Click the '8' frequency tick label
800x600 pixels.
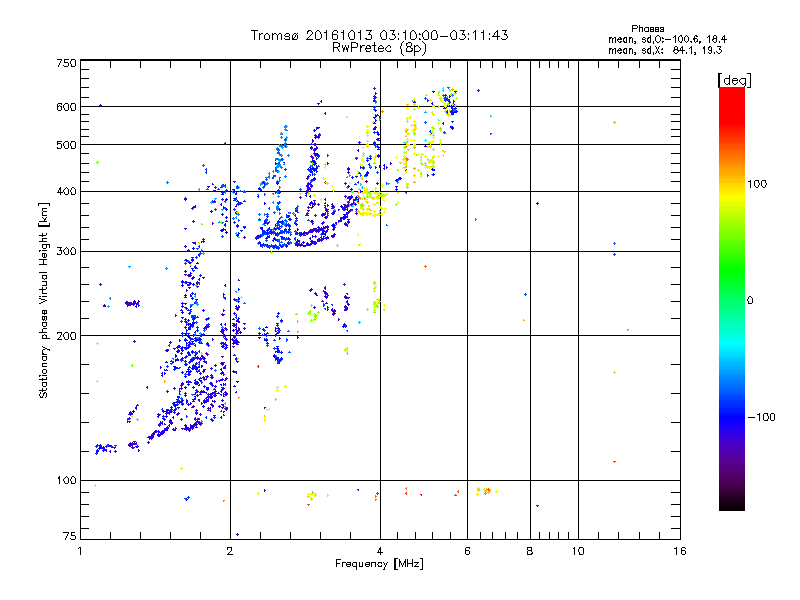click(530, 551)
